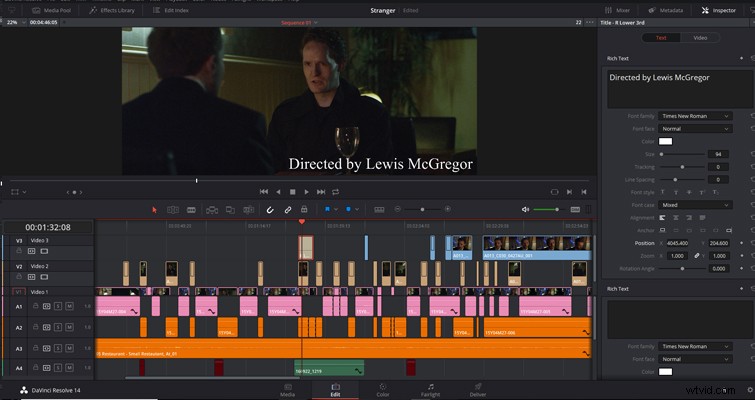Toggle the Inspector panel
Screen dimensions: 755x400
click(x=719, y=10)
